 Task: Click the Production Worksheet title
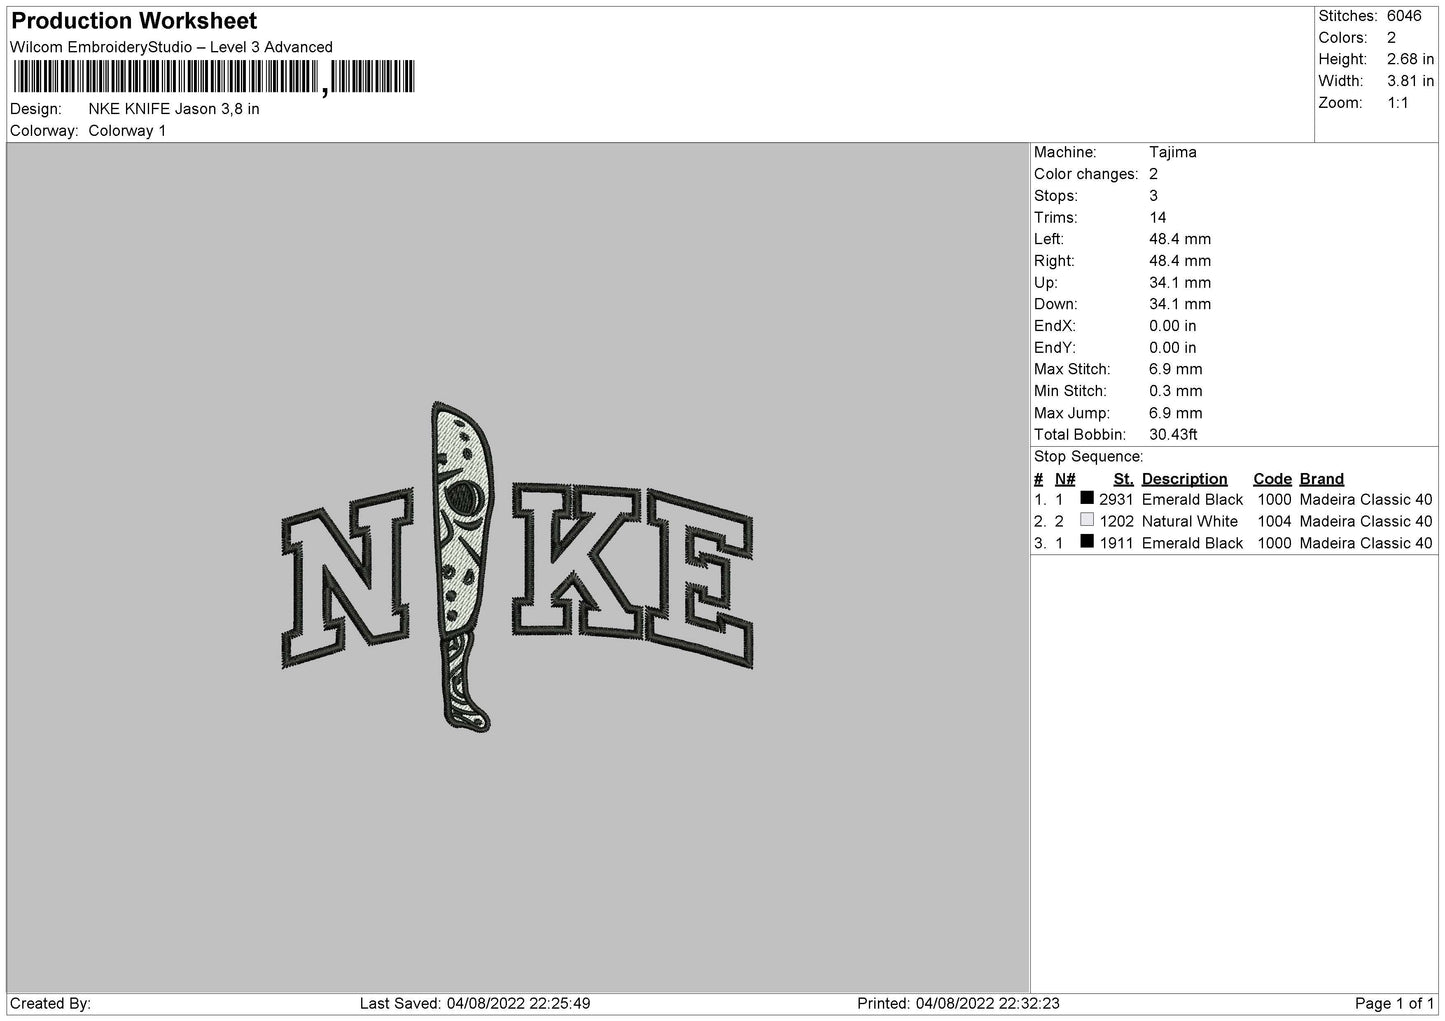click(134, 21)
